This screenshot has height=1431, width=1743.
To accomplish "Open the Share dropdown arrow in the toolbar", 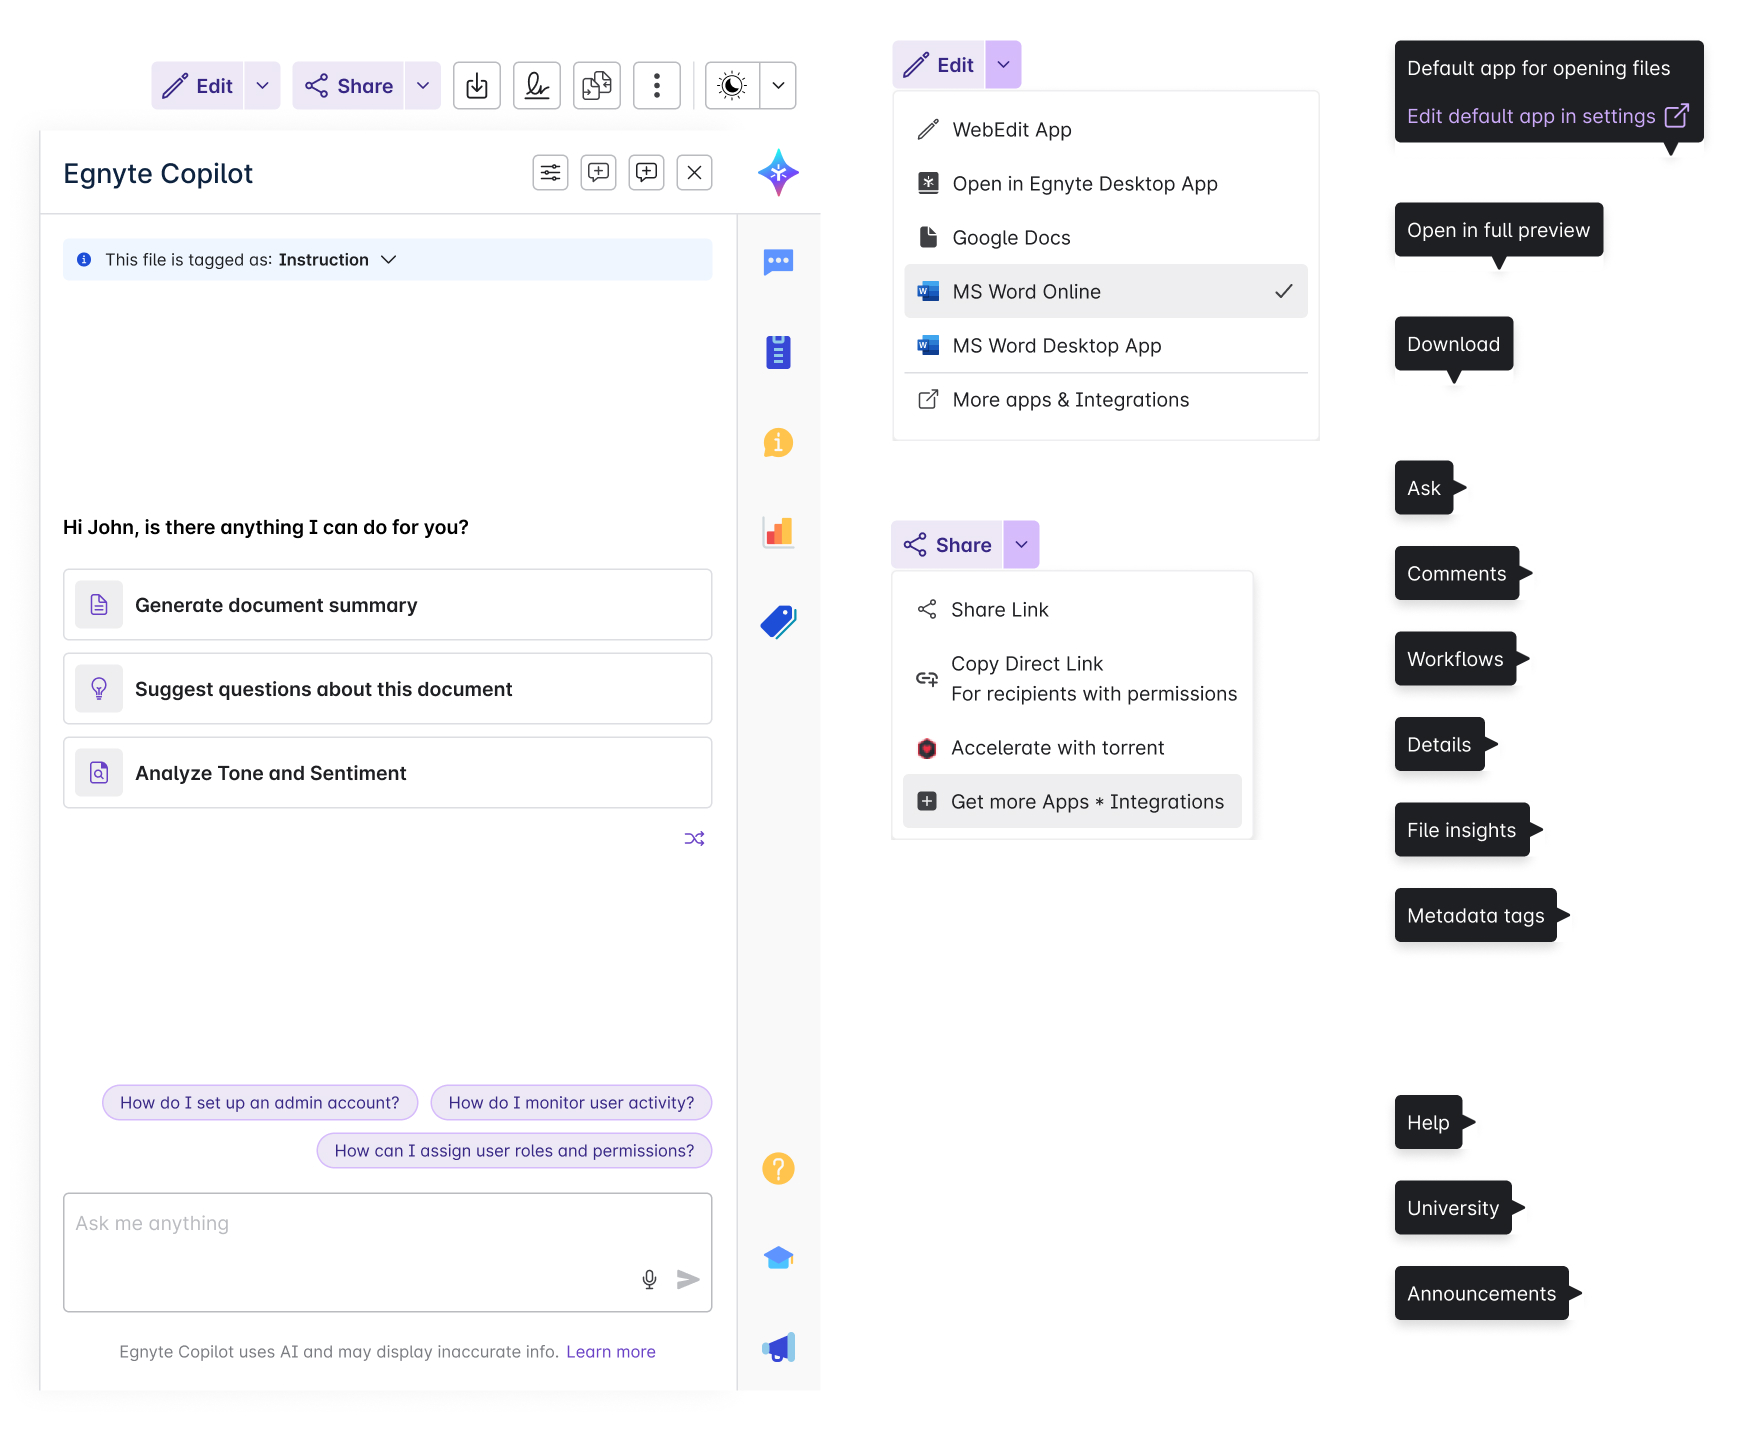I will (423, 86).
